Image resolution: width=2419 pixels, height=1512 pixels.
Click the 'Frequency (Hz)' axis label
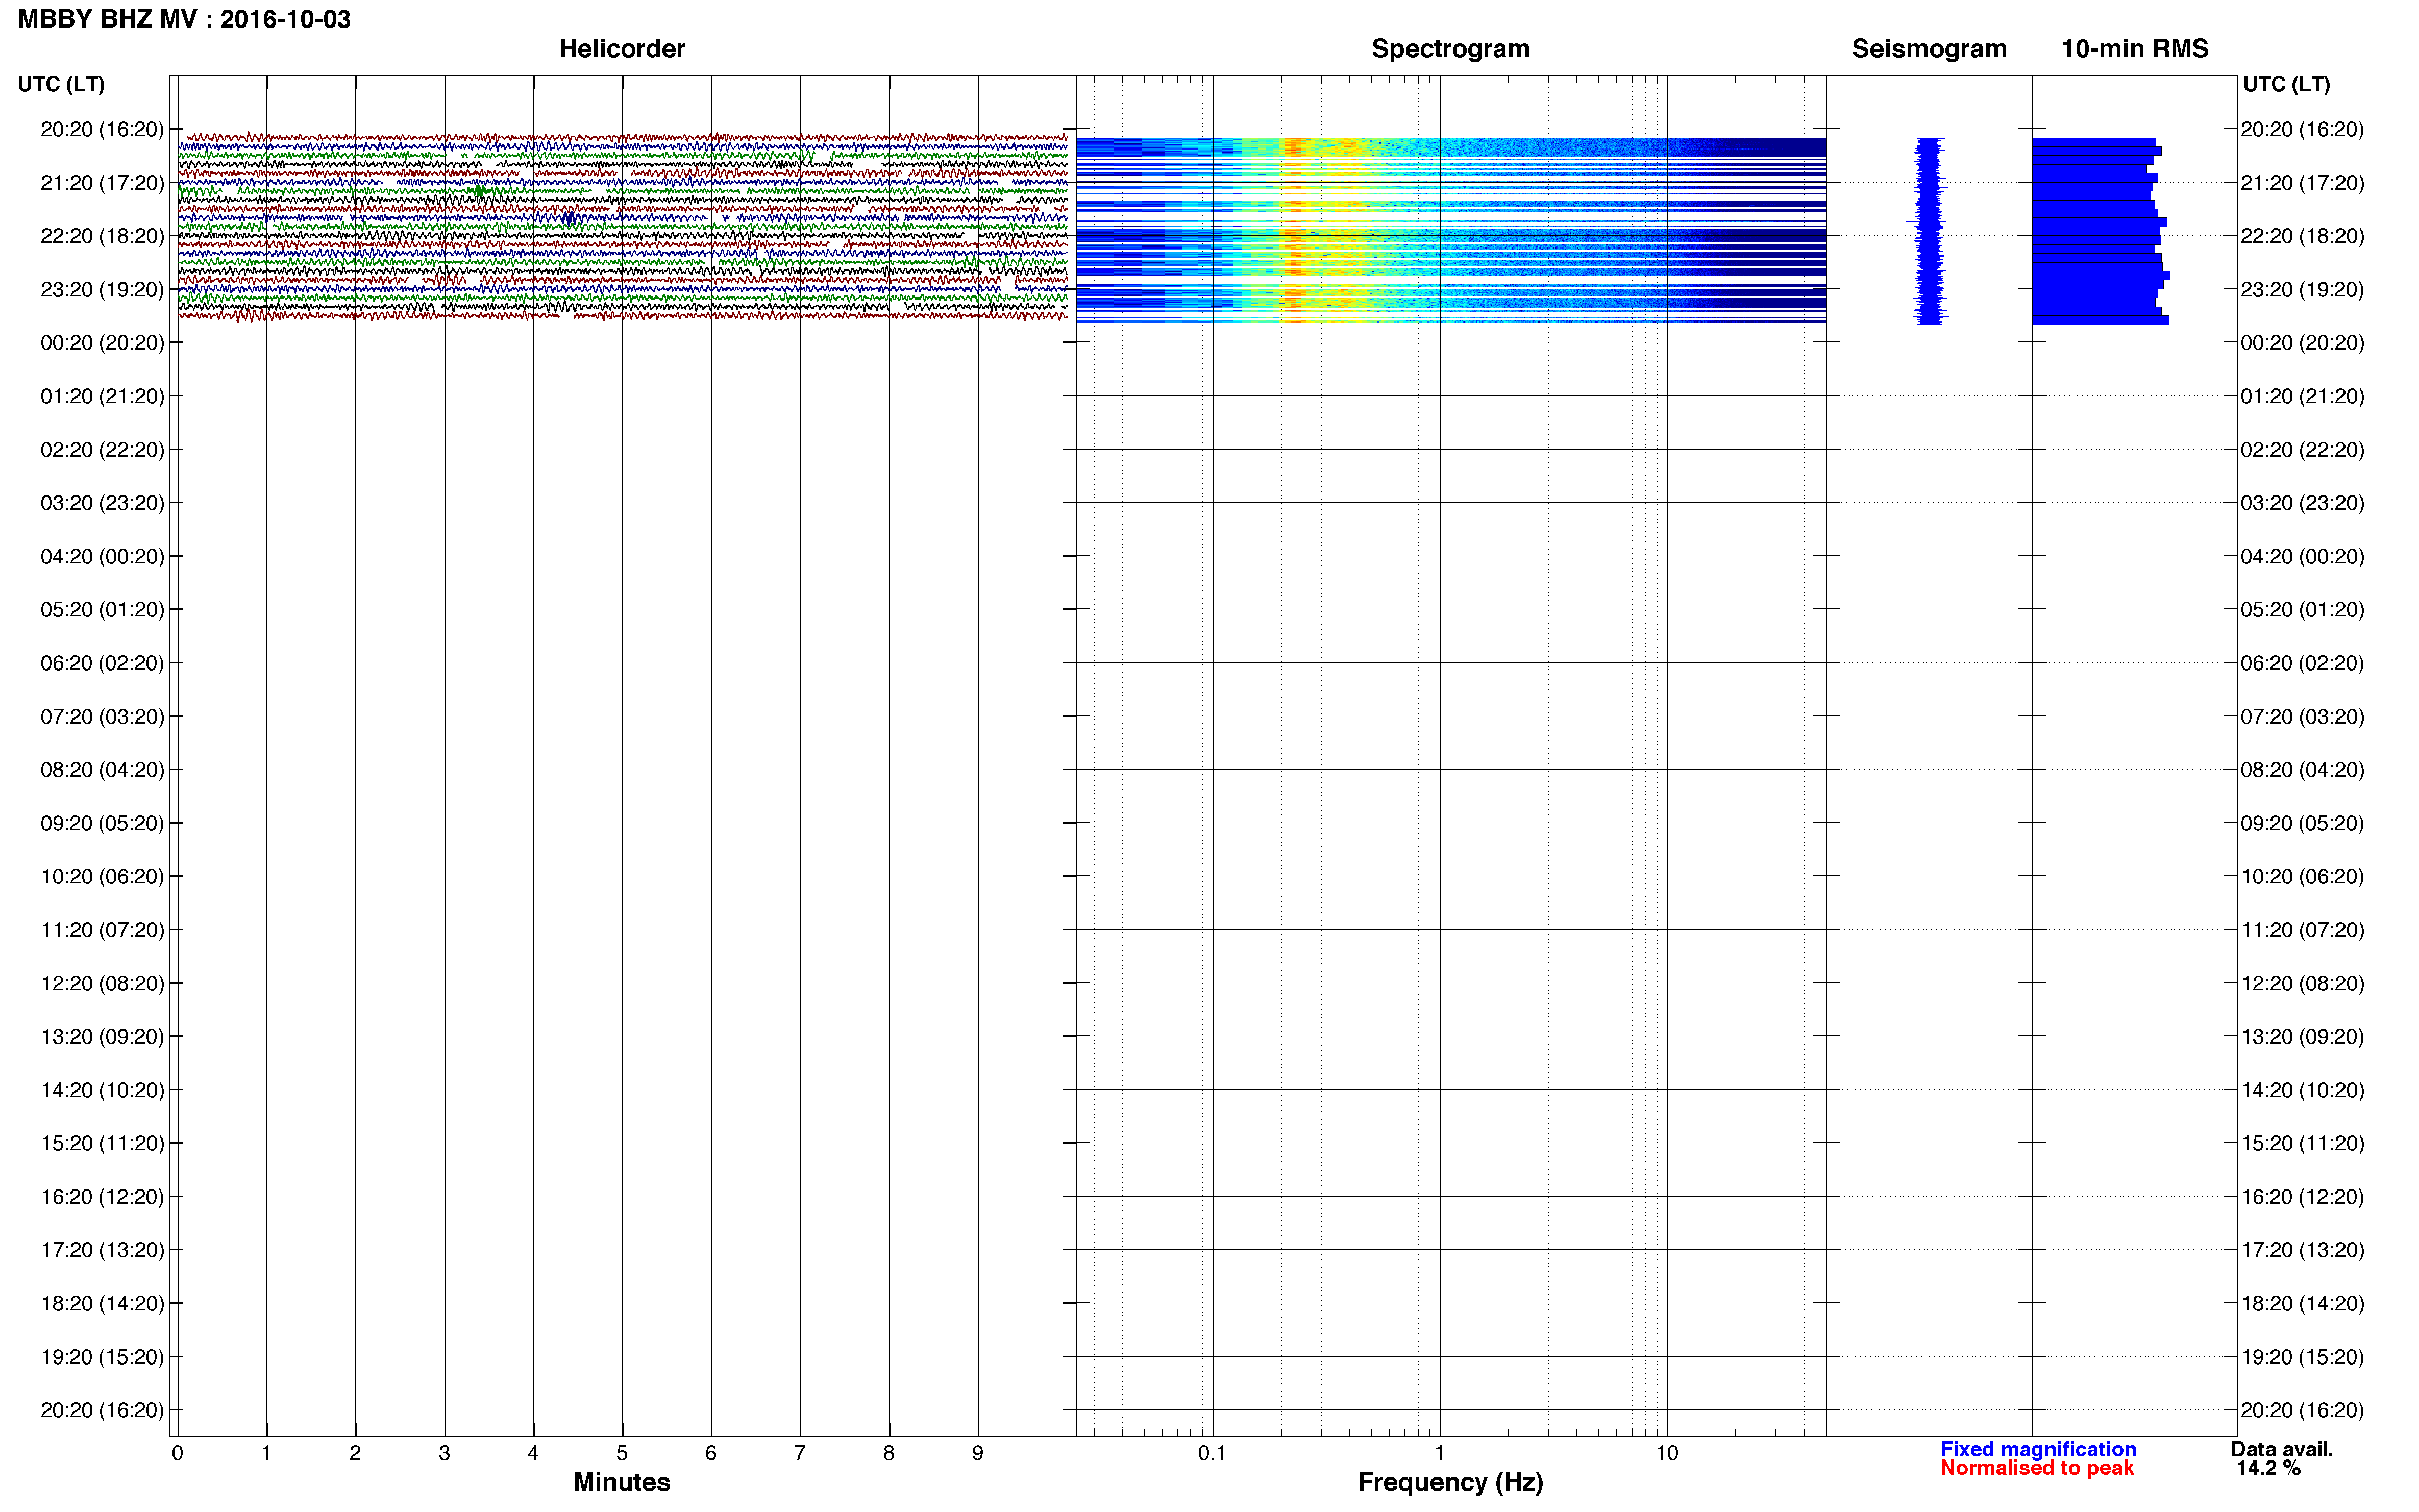click(1450, 1482)
